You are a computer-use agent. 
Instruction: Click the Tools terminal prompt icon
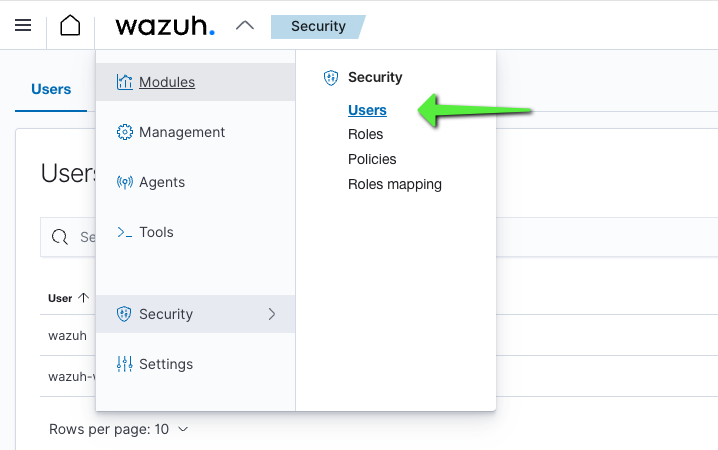click(125, 232)
